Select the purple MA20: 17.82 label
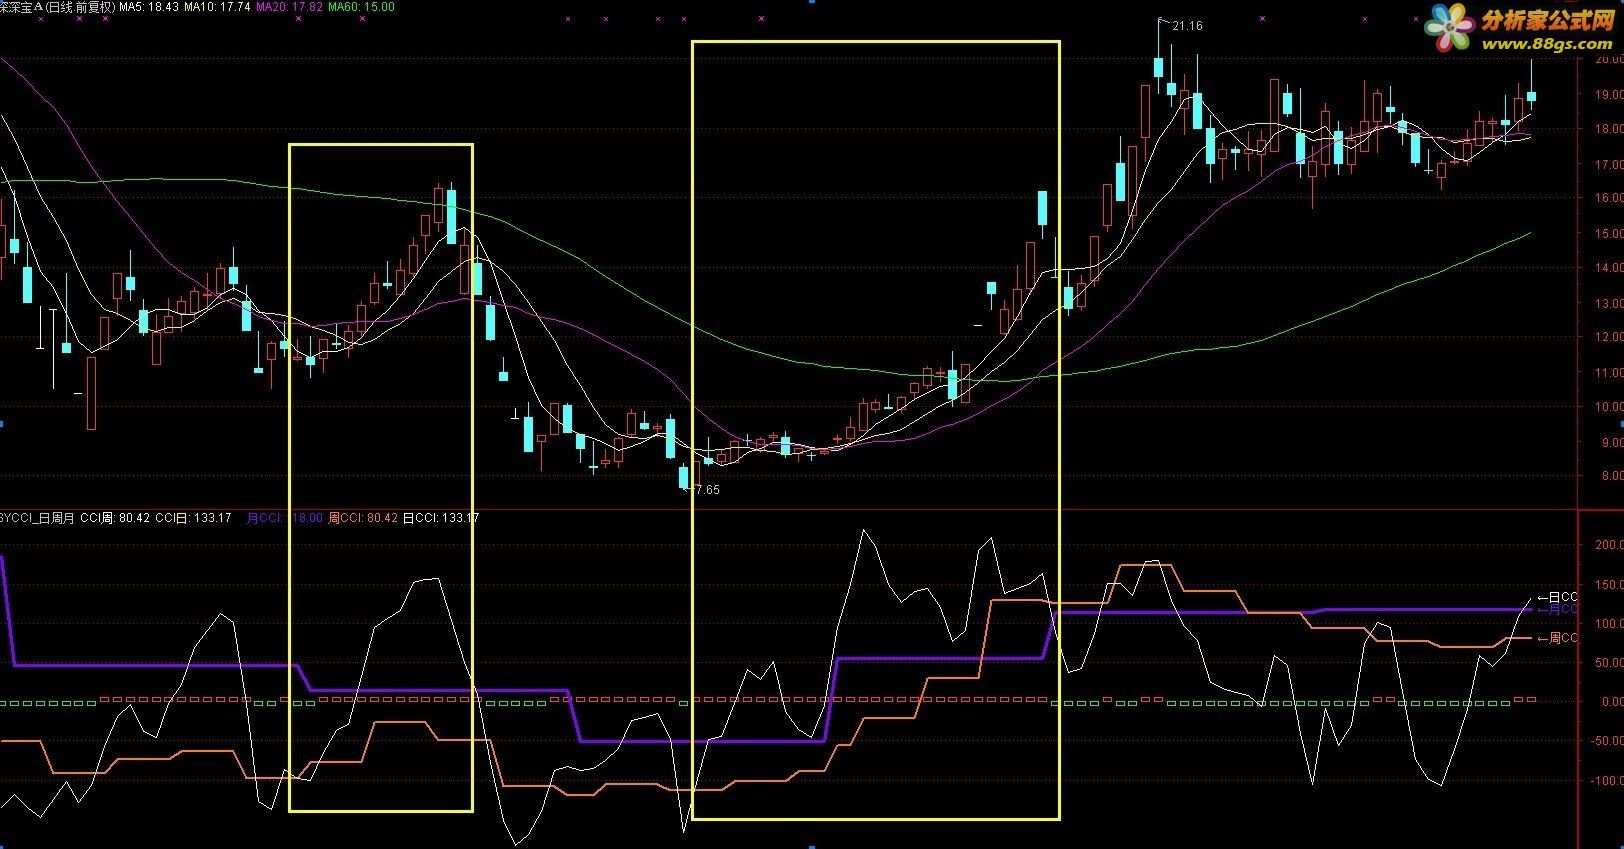Image resolution: width=1624 pixels, height=849 pixels. [x=289, y=7]
